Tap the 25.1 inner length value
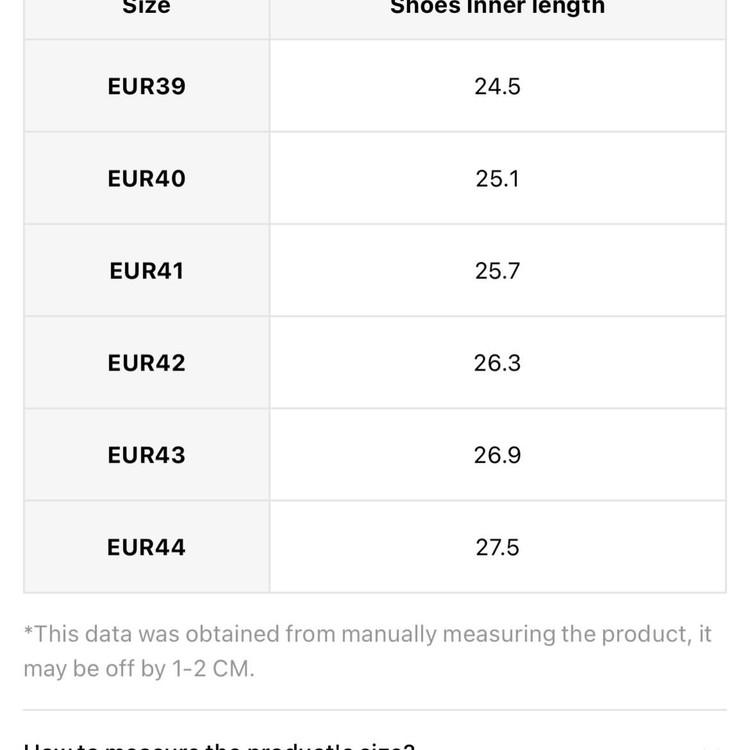Screen dimensions: 750x750 [x=497, y=179]
